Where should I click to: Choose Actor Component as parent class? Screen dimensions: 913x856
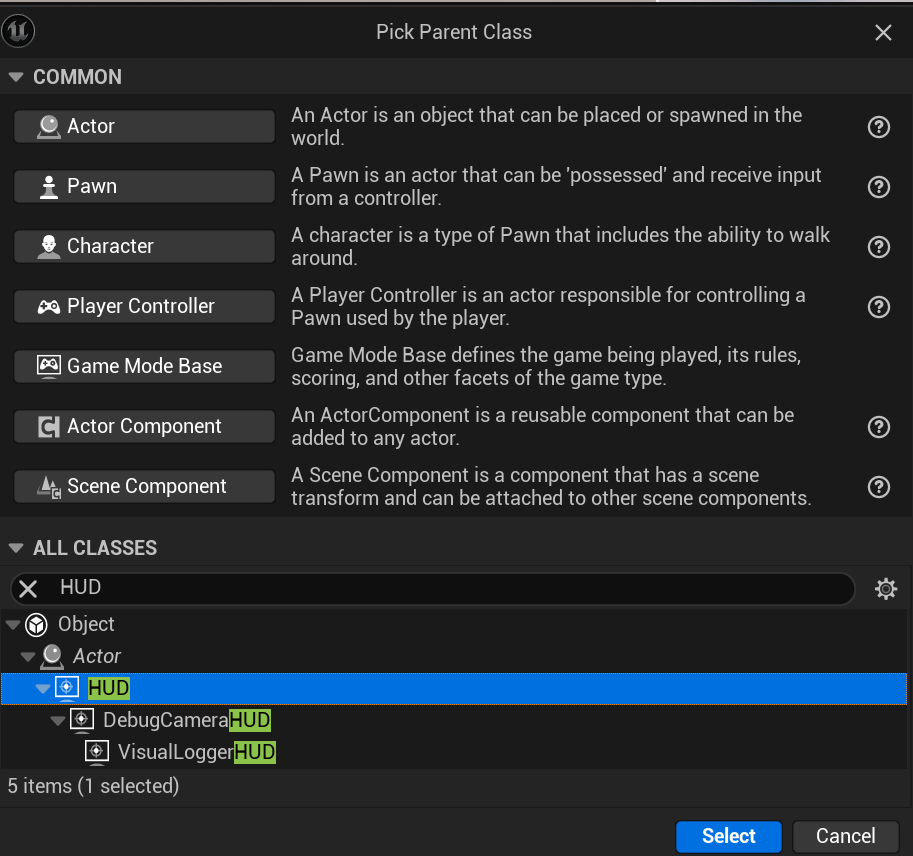pos(144,426)
